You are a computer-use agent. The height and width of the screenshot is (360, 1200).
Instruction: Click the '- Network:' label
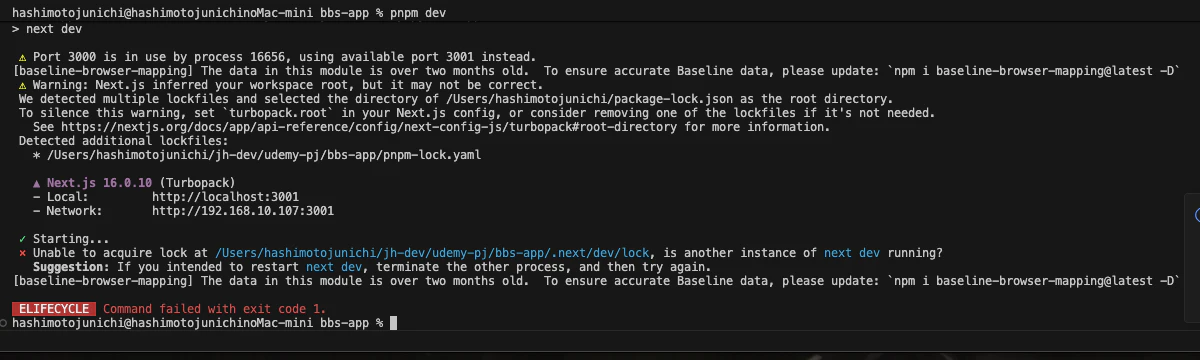coord(68,211)
